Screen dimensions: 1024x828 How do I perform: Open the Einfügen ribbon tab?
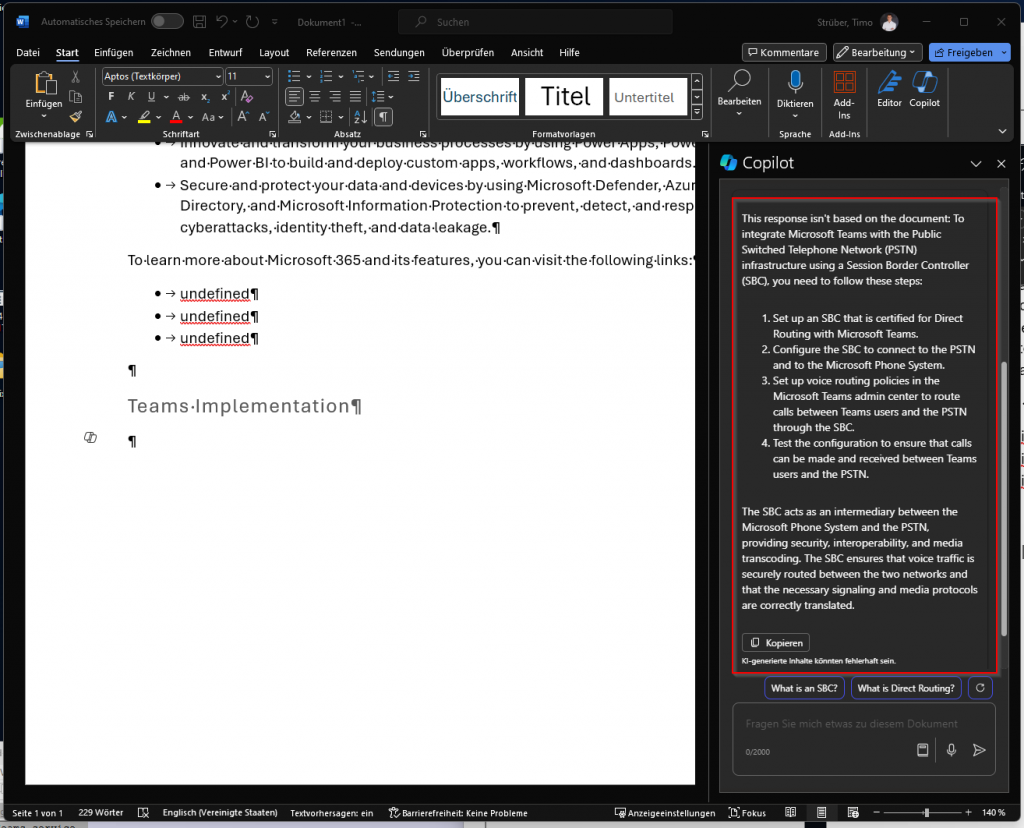[x=113, y=52]
